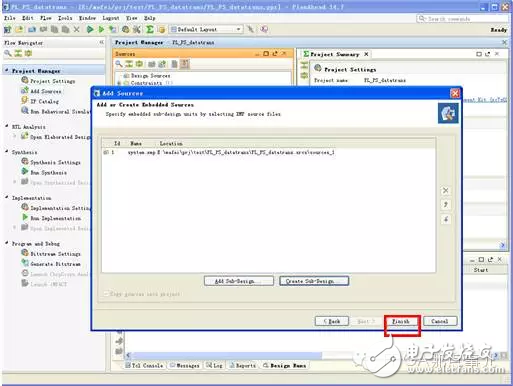The image size is (513, 386).
Task: Click the green Run arrow in toolbar
Action: pyautogui.click(x=90, y=30)
